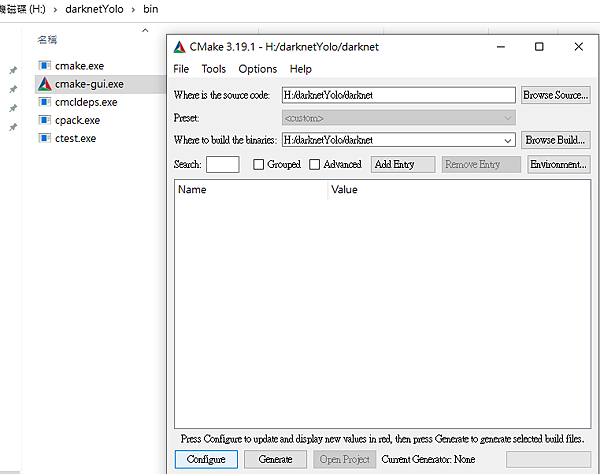Screen dimensions: 600x474
Task: Expand the build binaries path dropdown
Action: (508, 140)
